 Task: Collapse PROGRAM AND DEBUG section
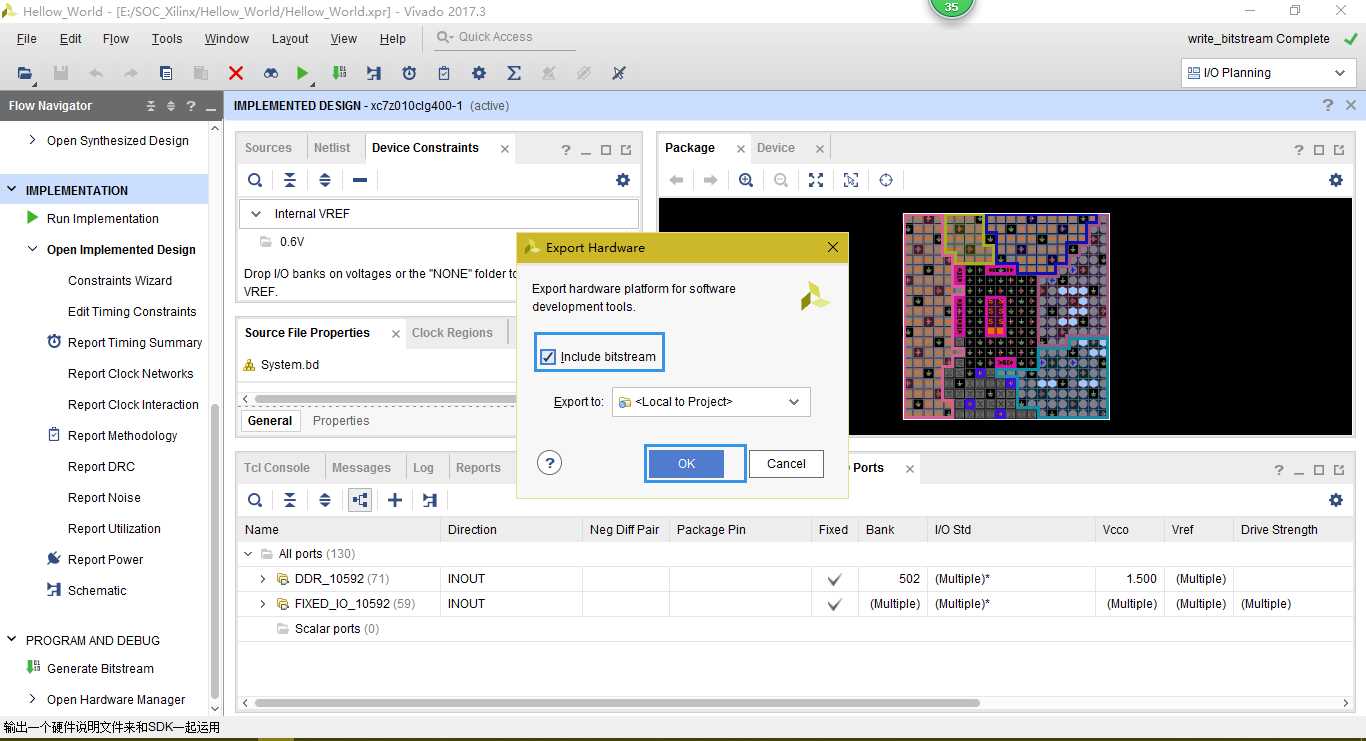click(12, 640)
